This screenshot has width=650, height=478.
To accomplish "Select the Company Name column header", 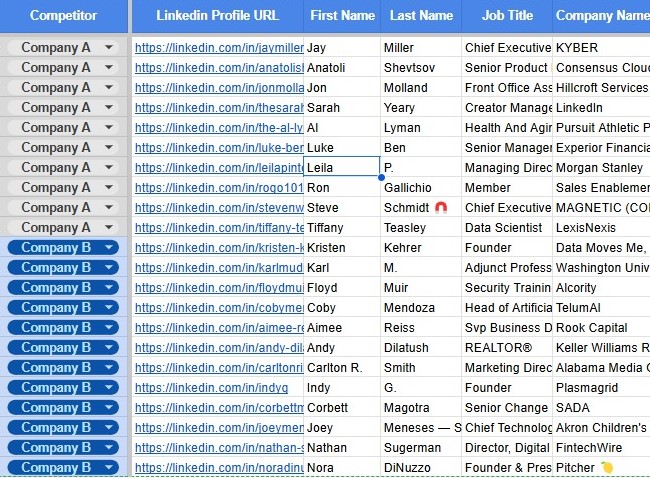I will tap(601, 16).
